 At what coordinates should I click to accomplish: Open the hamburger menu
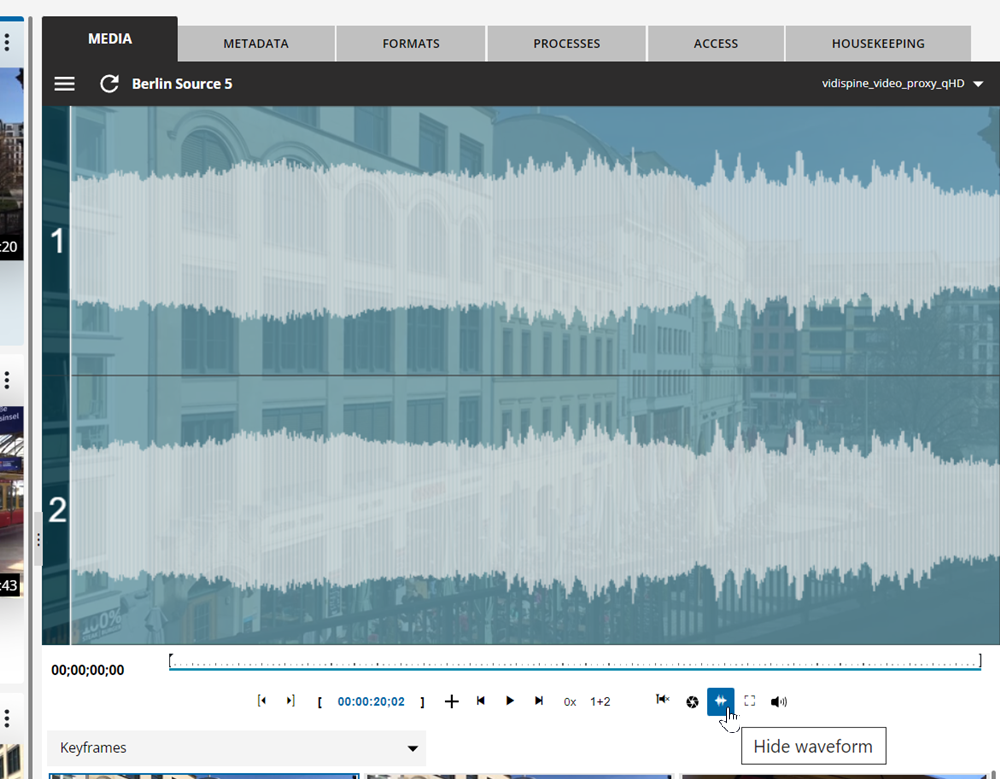[x=64, y=84]
